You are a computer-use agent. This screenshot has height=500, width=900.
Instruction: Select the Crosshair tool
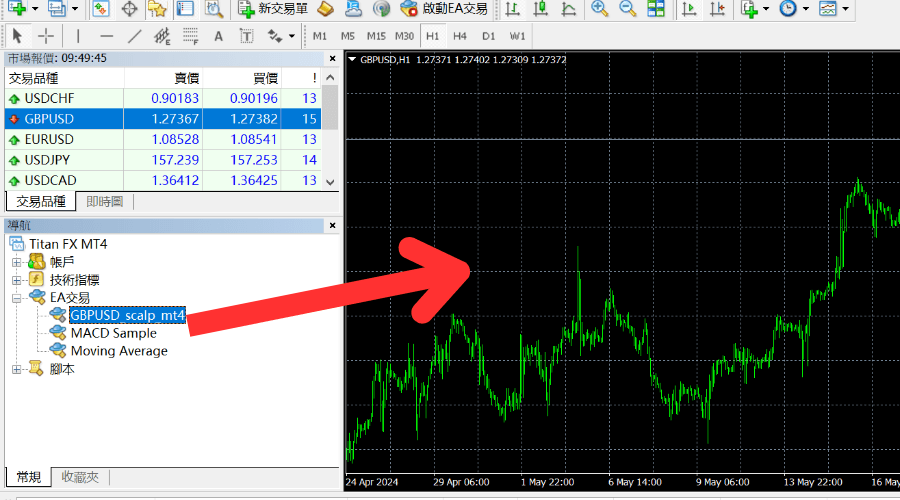[x=46, y=36]
